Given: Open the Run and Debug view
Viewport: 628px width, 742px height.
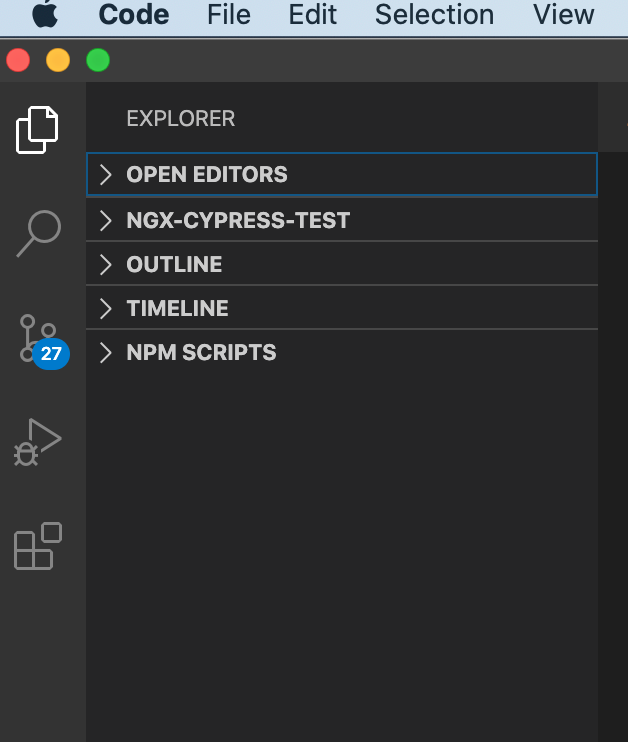Looking at the screenshot, I should (x=38, y=441).
